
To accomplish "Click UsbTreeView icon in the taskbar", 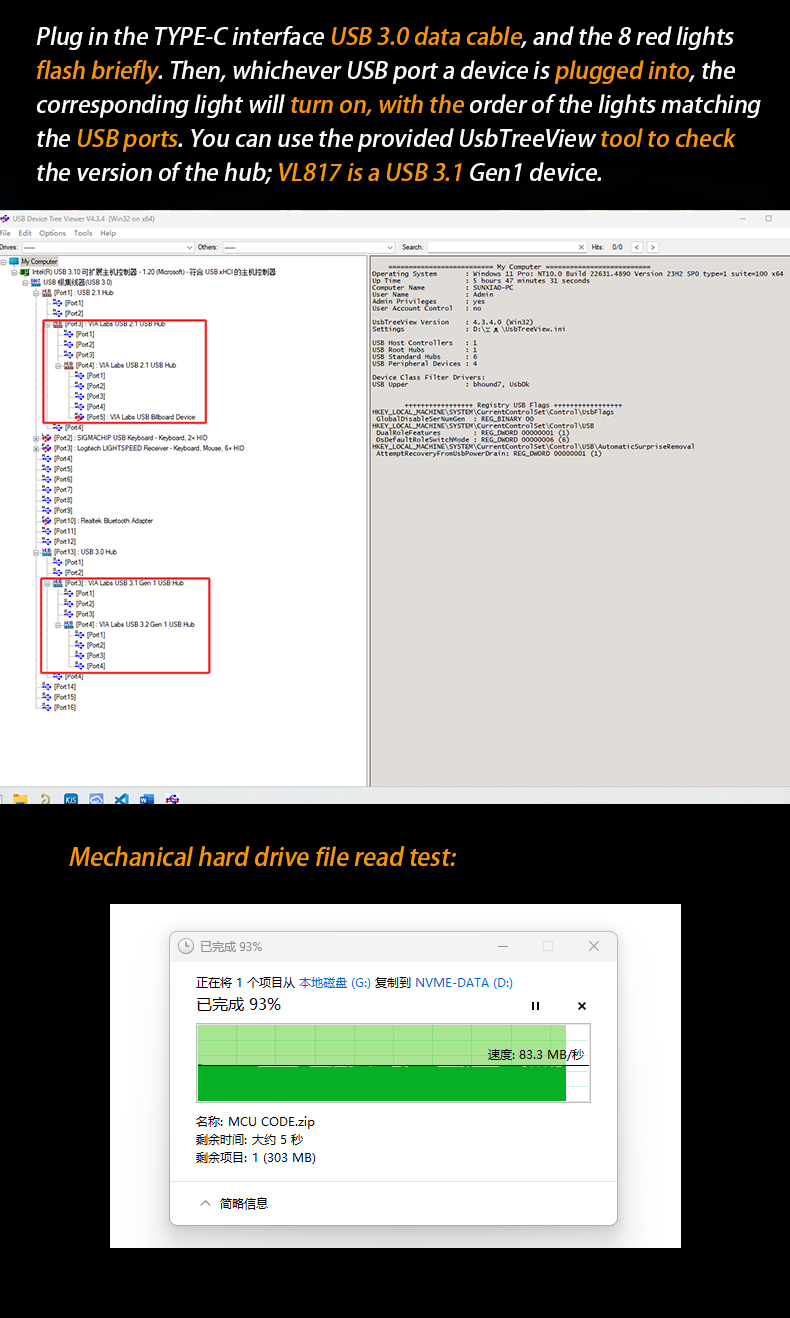I will tap(172, 799).
